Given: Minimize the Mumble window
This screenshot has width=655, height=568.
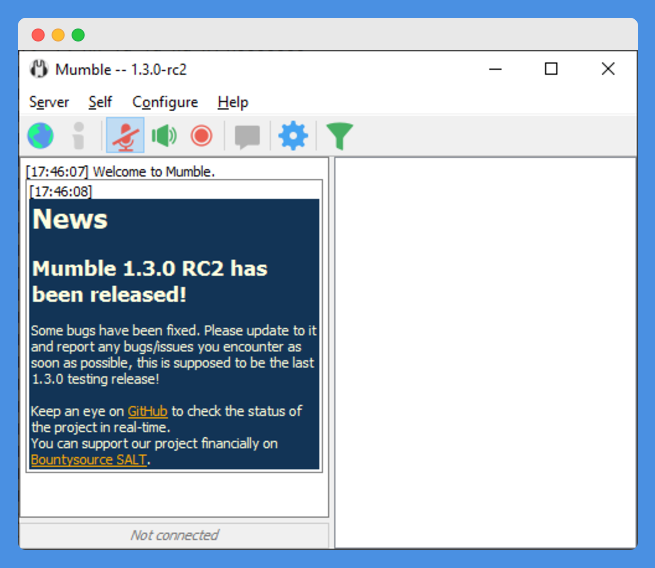Looking at the screenshot, I should pos(495,69).
